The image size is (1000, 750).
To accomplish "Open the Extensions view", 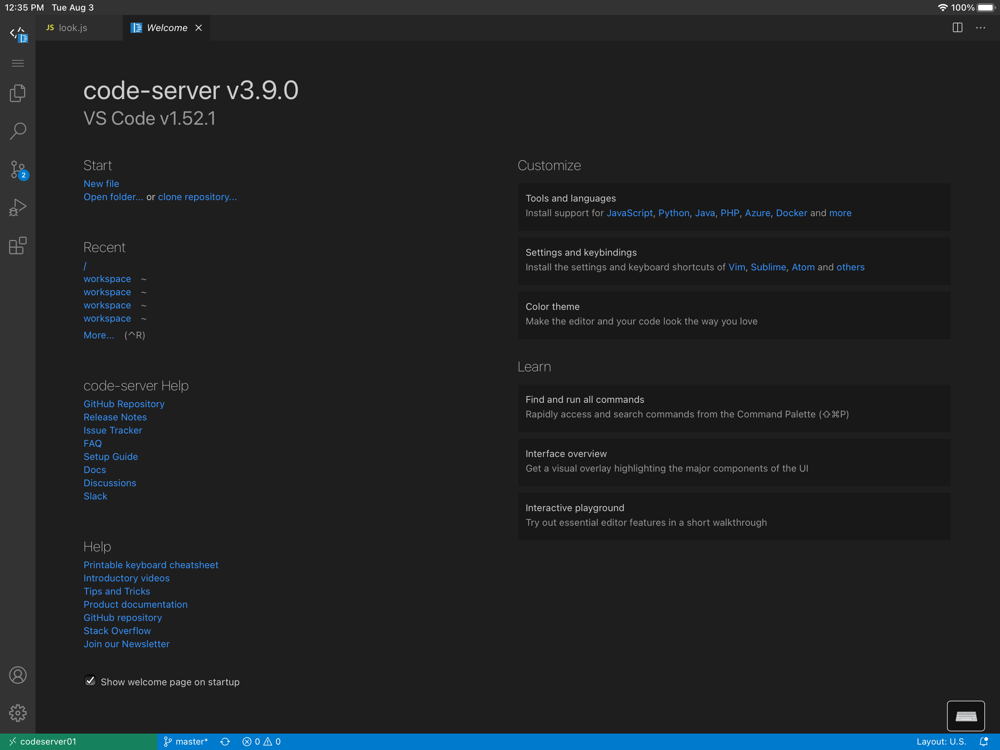I will tap(18, 246).
